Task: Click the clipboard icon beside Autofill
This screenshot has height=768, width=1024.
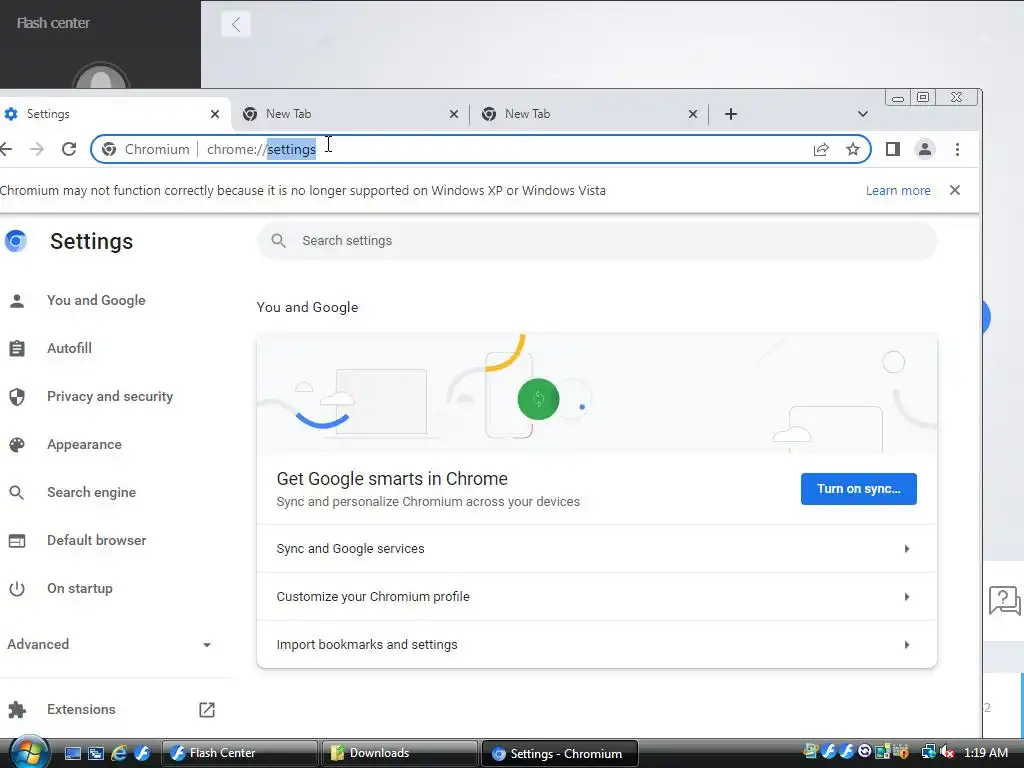Action: (x=17, y=349)
